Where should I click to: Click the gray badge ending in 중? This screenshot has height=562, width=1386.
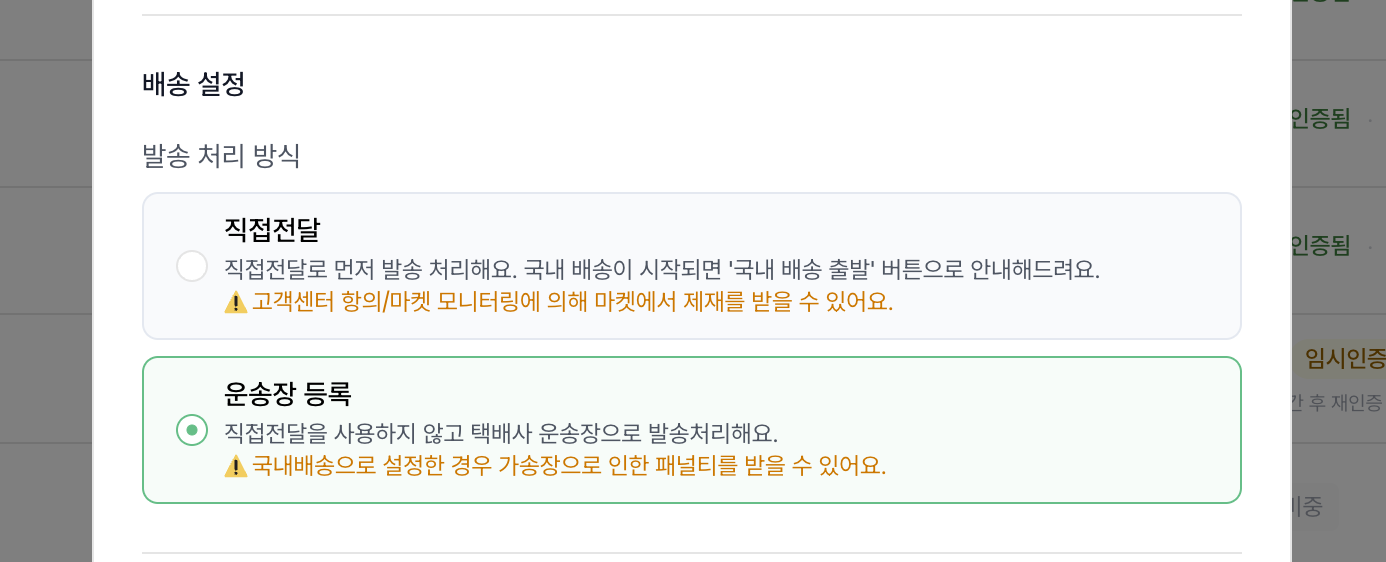click(x=1308, y=506)
